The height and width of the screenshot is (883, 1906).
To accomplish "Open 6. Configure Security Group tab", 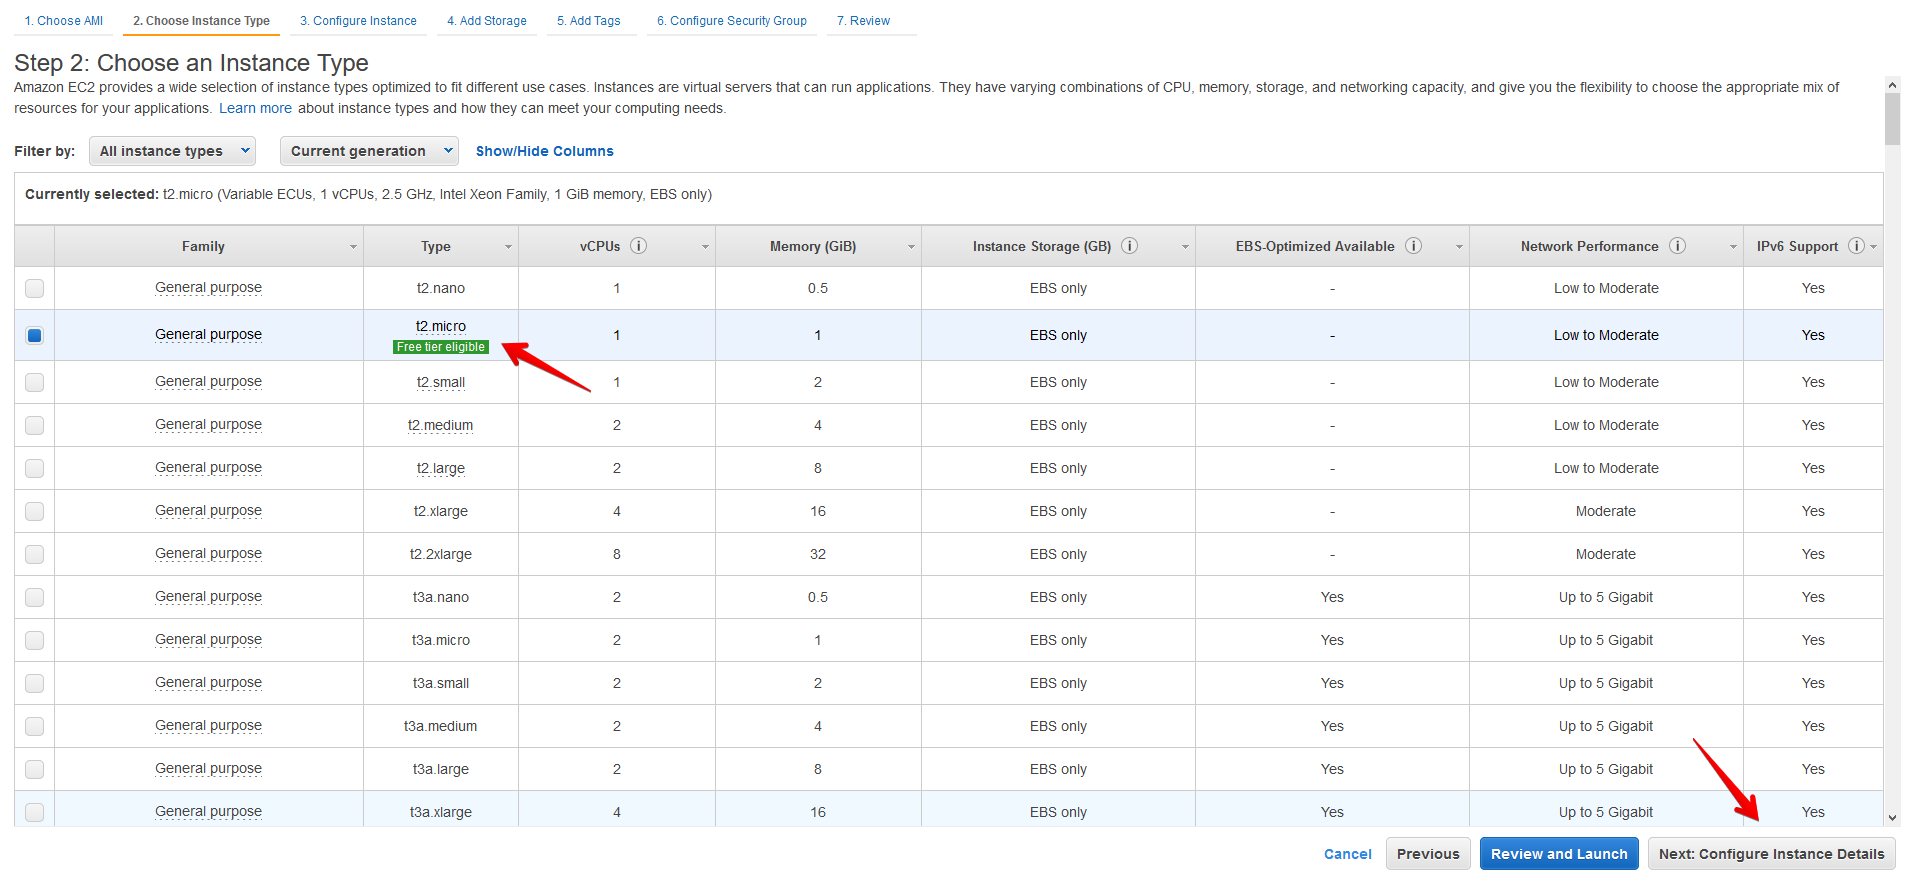I will pos(732,21).
